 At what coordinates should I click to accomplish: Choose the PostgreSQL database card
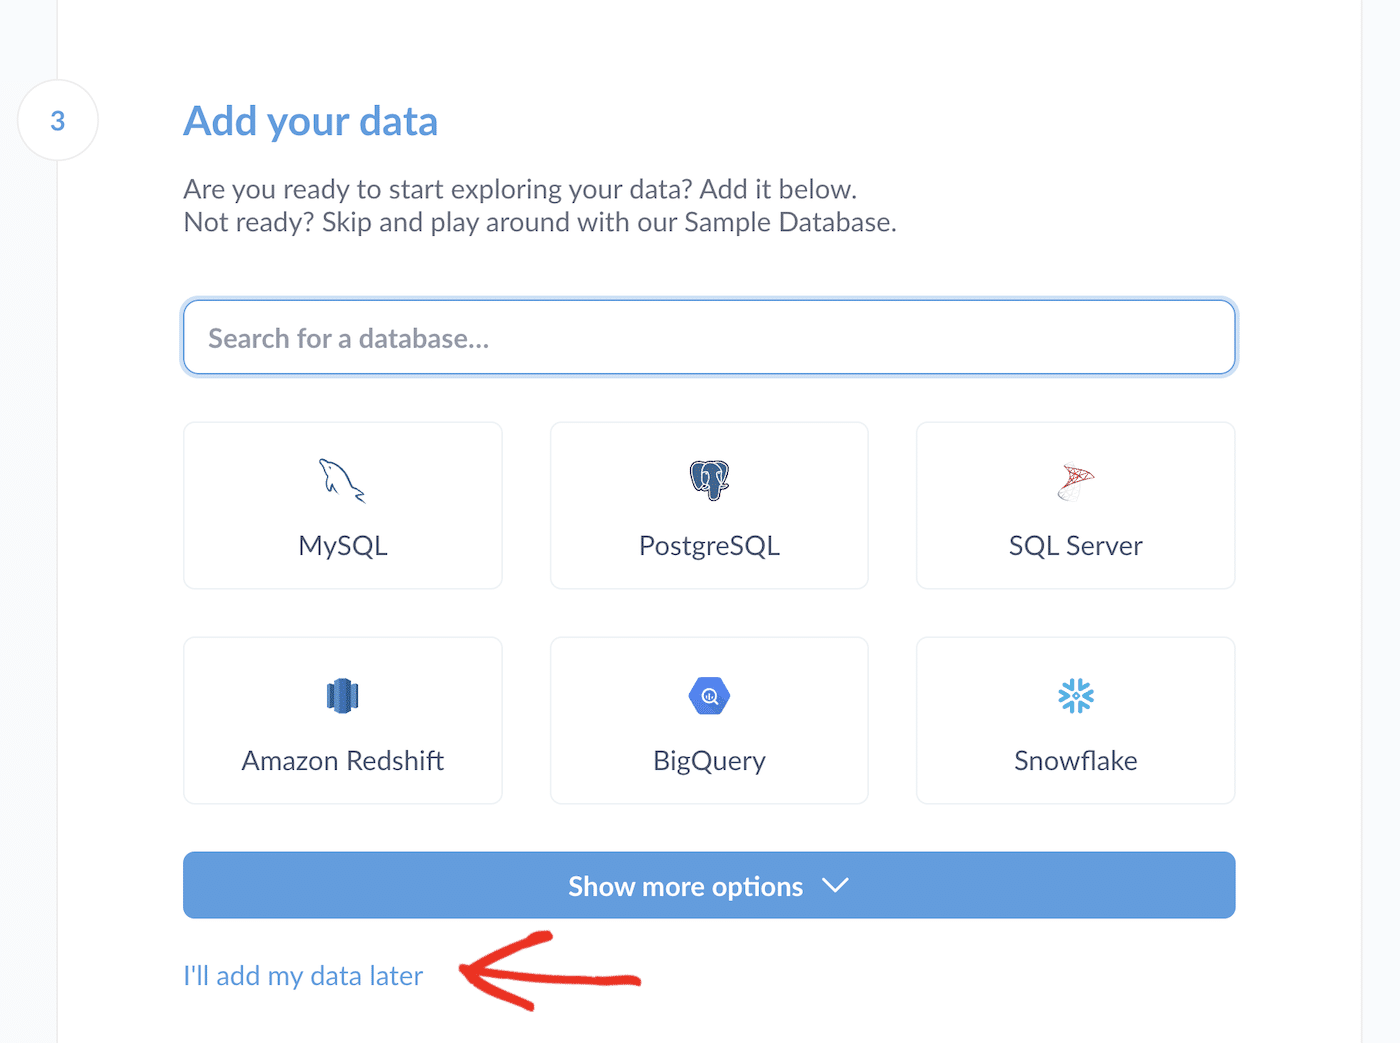point(708,505)
